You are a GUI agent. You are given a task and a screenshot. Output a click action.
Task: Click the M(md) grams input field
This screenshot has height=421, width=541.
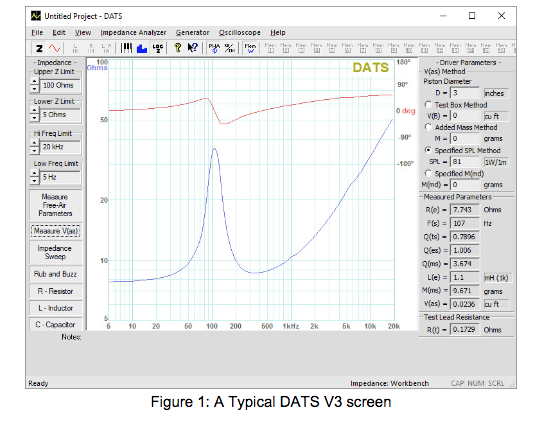(x=464, y=185)
